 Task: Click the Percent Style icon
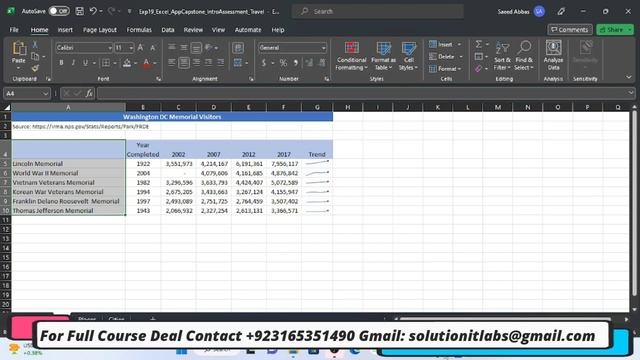click(x=283, y=63)
